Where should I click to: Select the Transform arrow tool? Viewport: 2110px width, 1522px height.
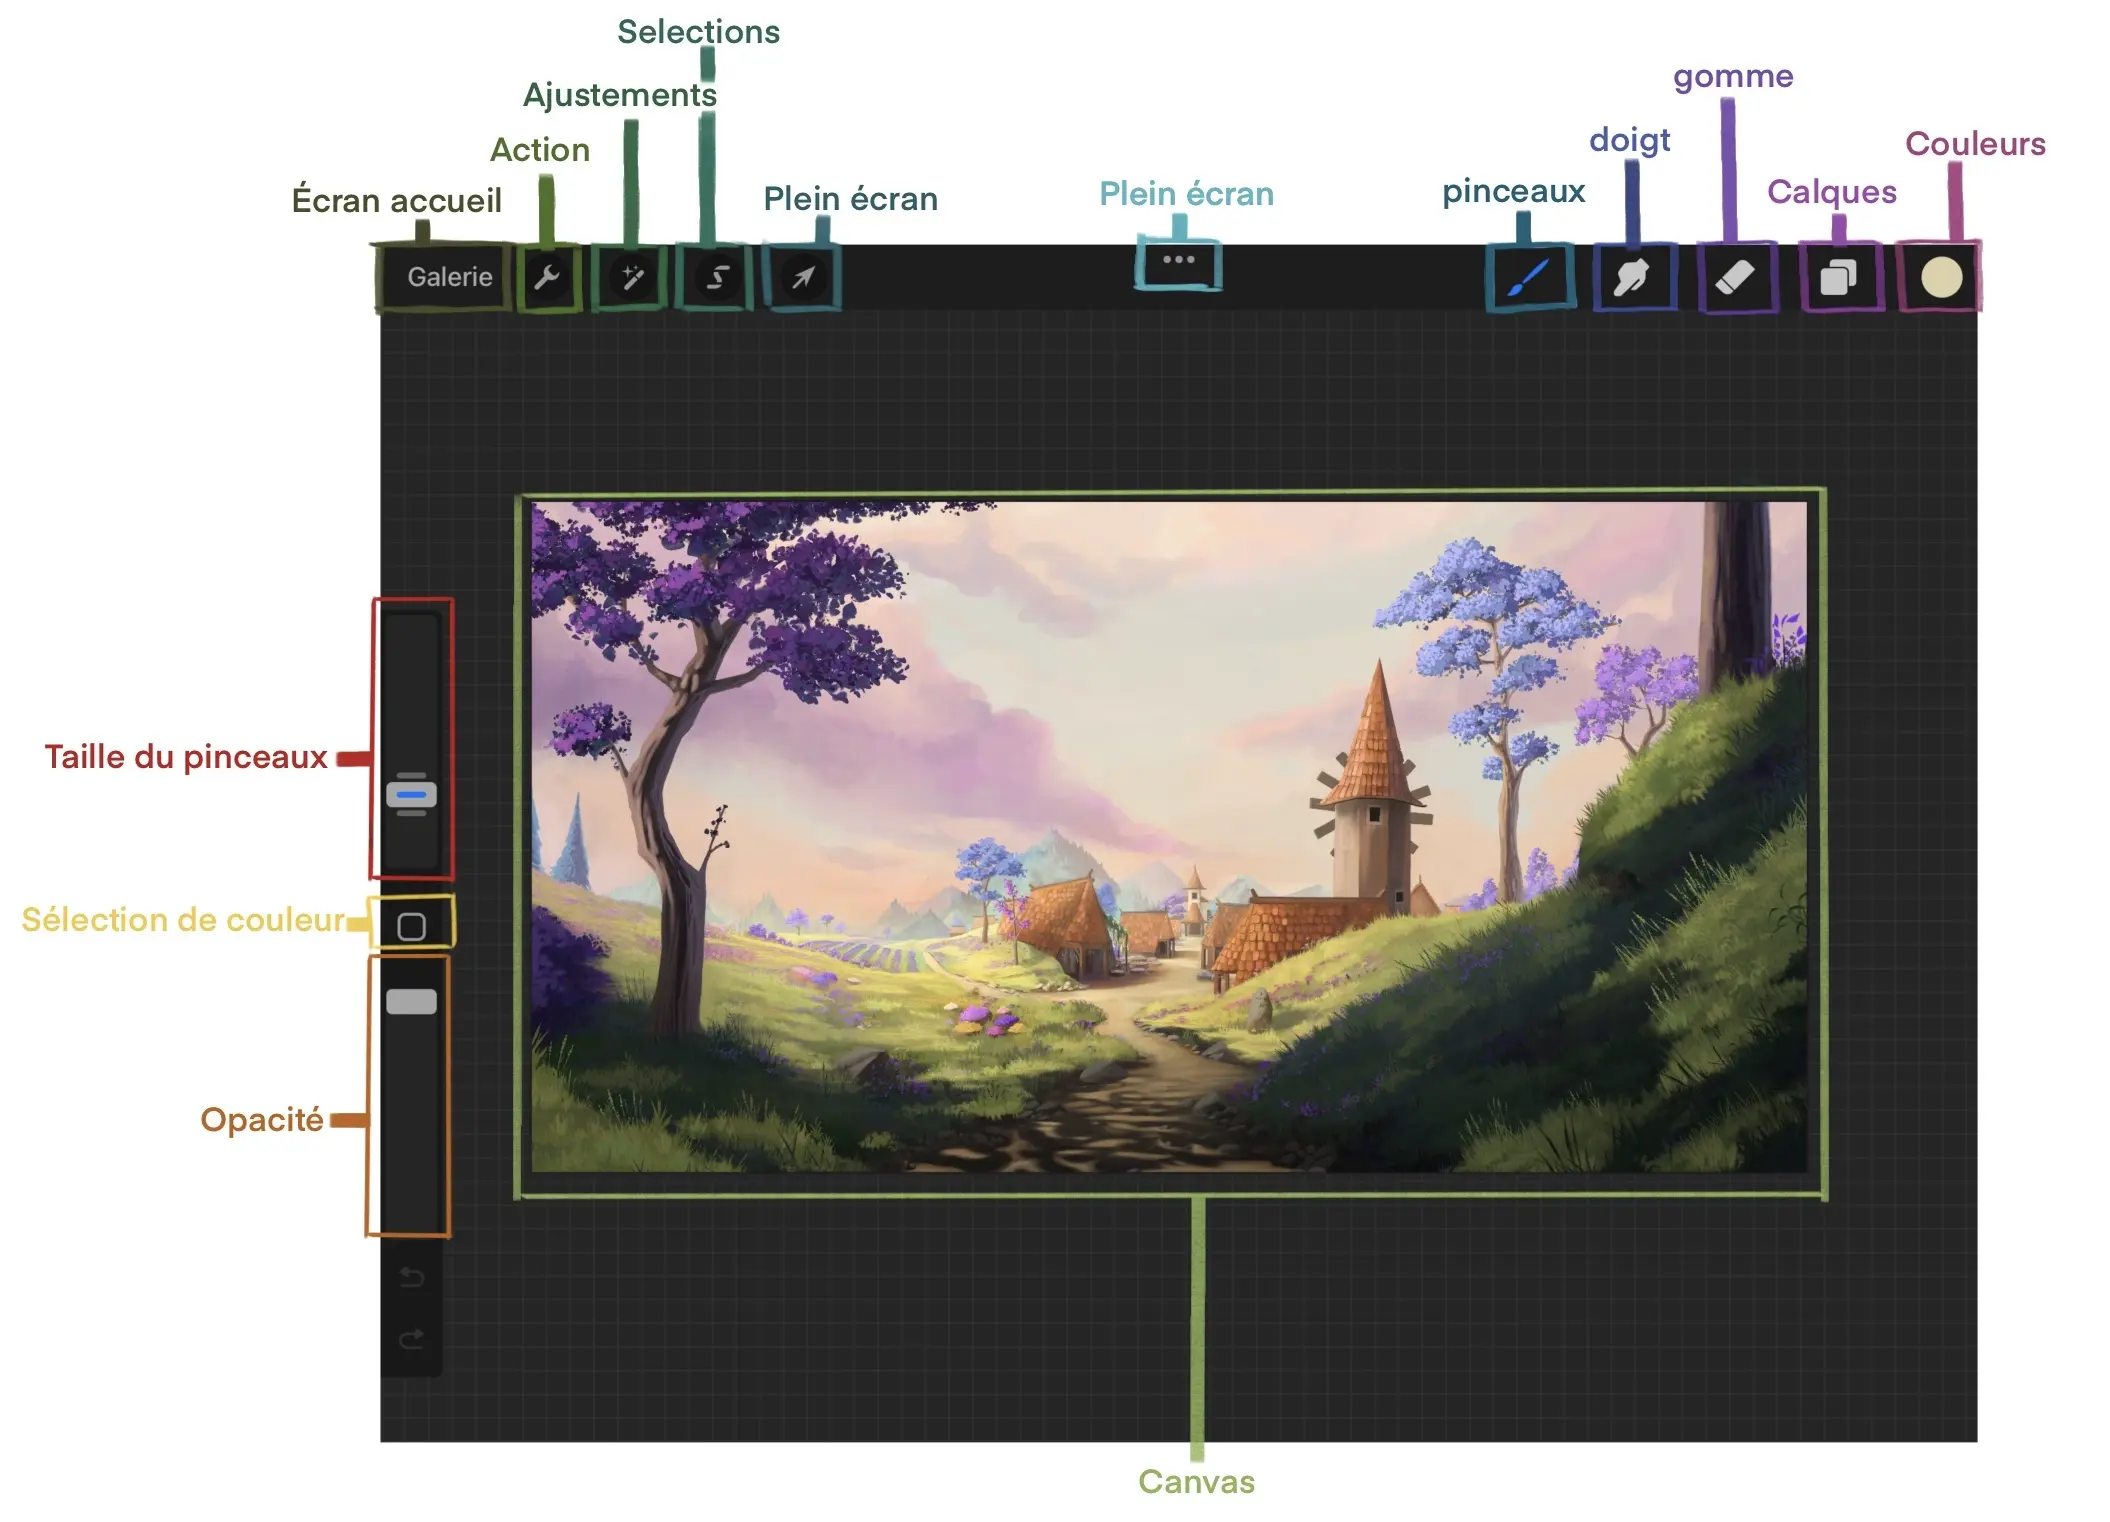coord(803,277)
